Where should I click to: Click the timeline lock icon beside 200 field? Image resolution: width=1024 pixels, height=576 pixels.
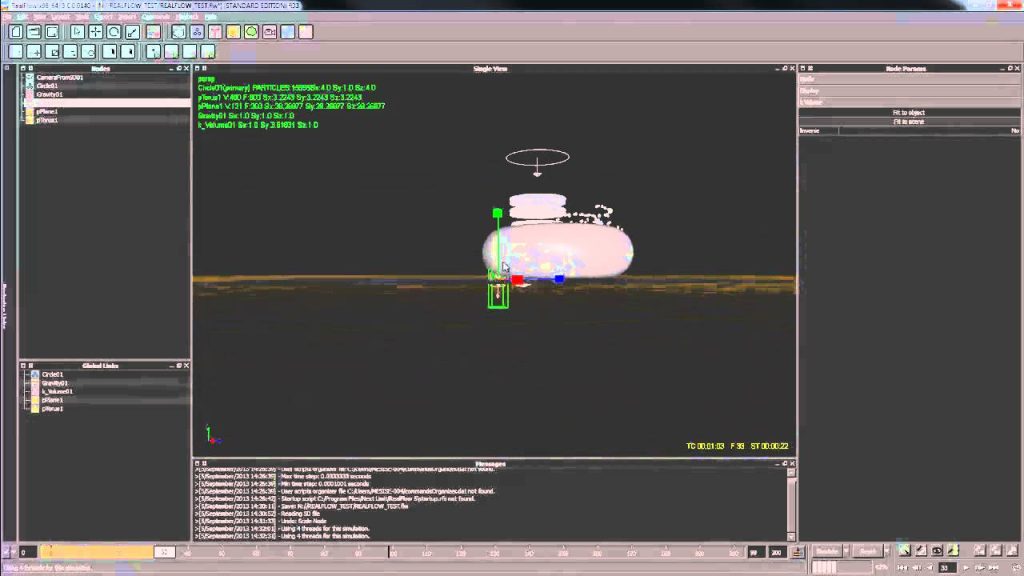(797, 552)
